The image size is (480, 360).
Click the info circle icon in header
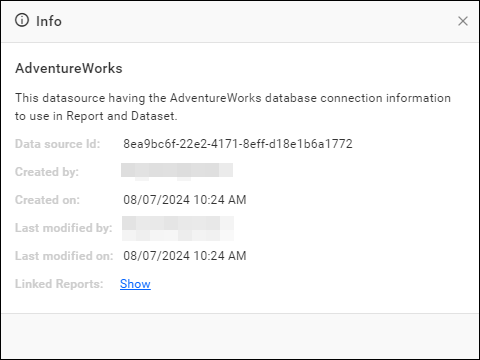22,20
